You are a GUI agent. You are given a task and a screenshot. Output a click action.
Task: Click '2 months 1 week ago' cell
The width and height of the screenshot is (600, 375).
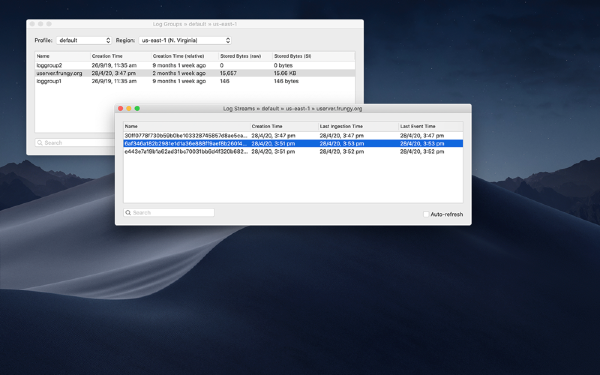[x=179, y=73]
